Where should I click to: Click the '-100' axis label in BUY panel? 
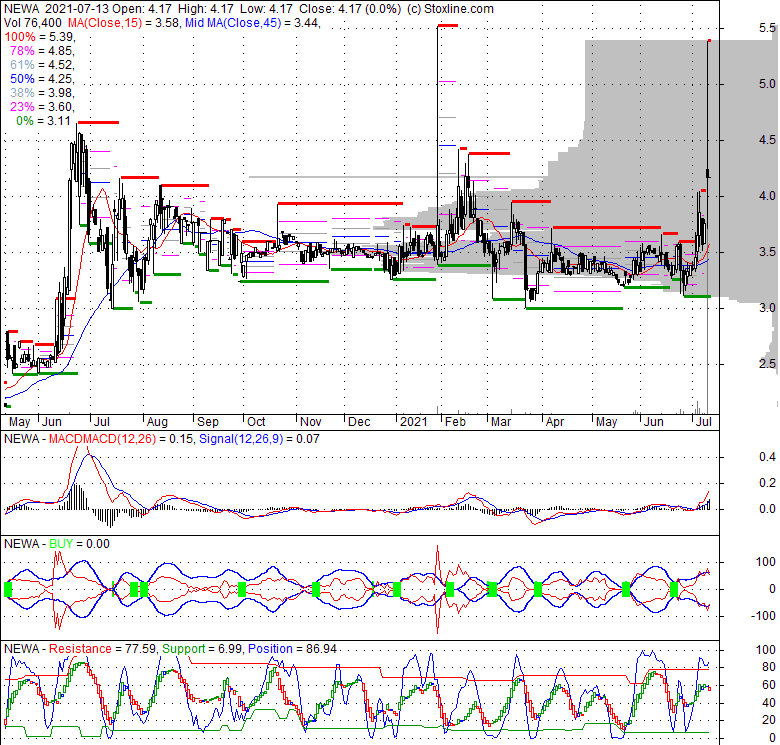(764, 616)
